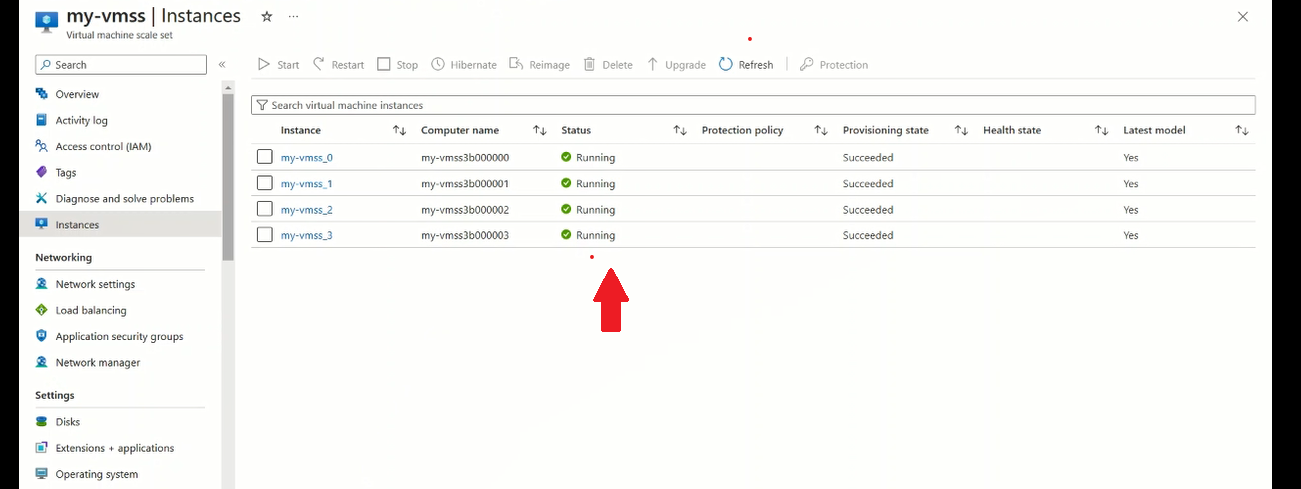Click the Start toolbar button
The width and height of the screenshot is (1301, 489).
279,65
